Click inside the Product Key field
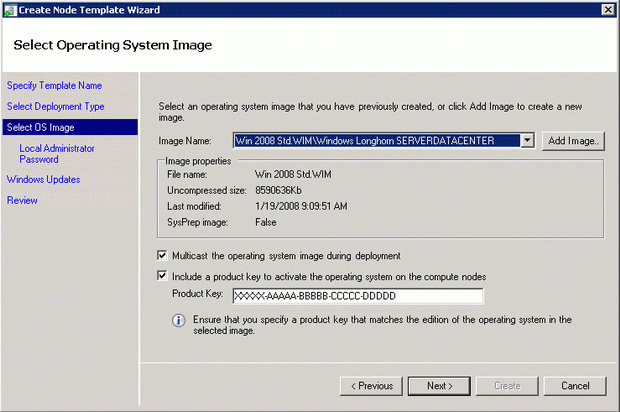The image size is (620, 412). (357, 296)
